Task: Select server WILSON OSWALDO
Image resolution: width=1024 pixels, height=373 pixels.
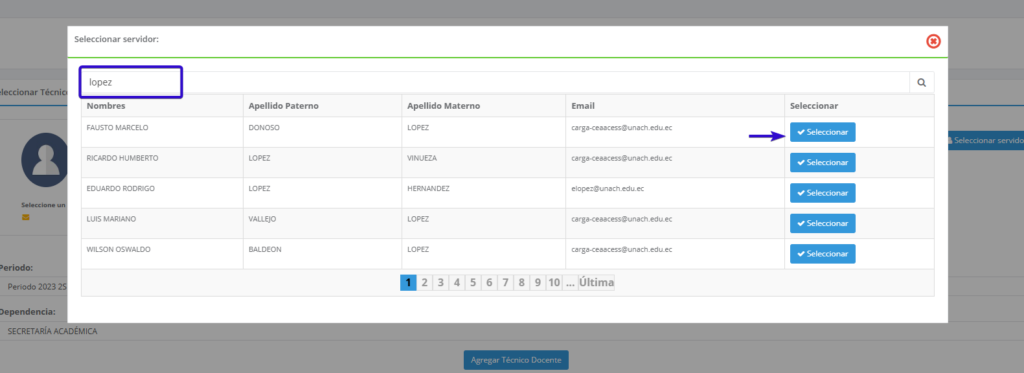Action: click(822, 253)
